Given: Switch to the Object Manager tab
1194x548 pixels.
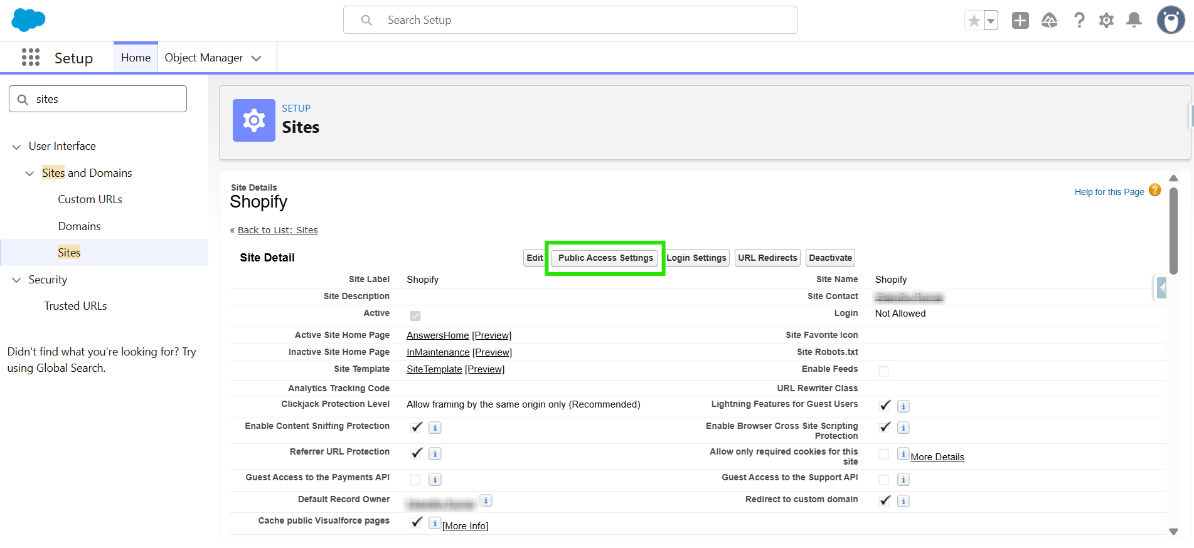Looking at the screenshot, I should pyautogui.click(x=203, y=58).
